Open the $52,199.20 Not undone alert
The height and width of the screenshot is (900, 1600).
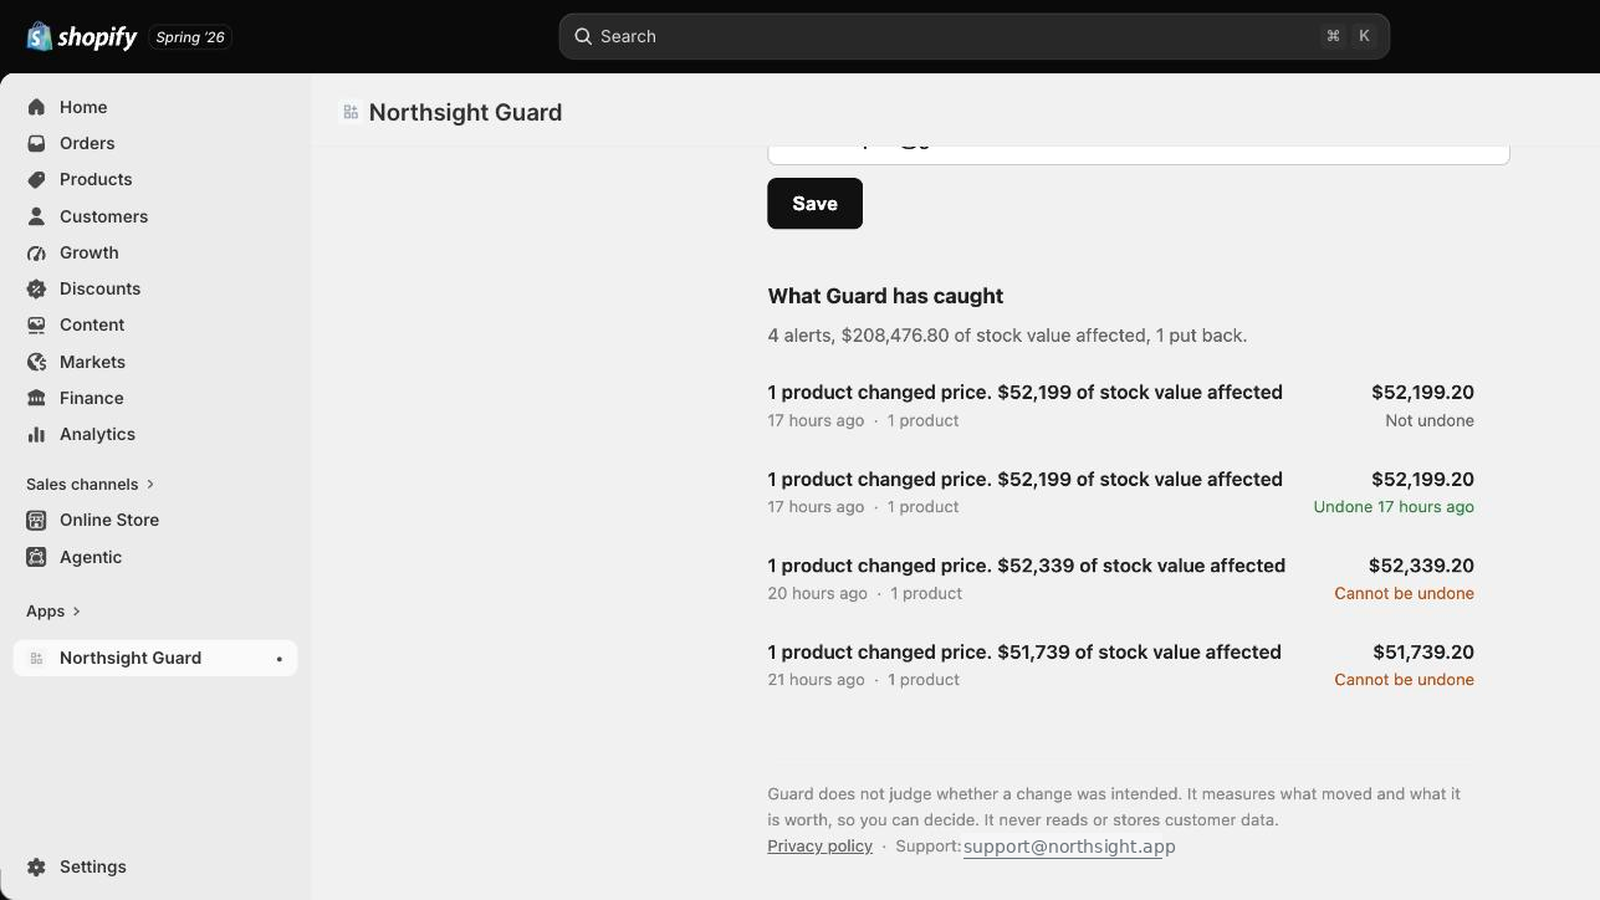(1121, 405)
